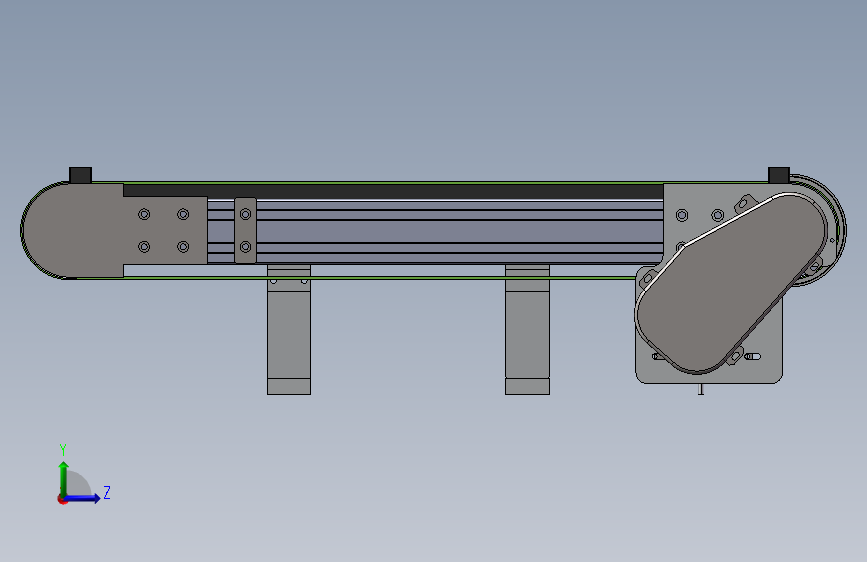The height and width of the screenshot is (562, 867).
Task: Select the foot block of the left leg
Action: click(289, 387)
